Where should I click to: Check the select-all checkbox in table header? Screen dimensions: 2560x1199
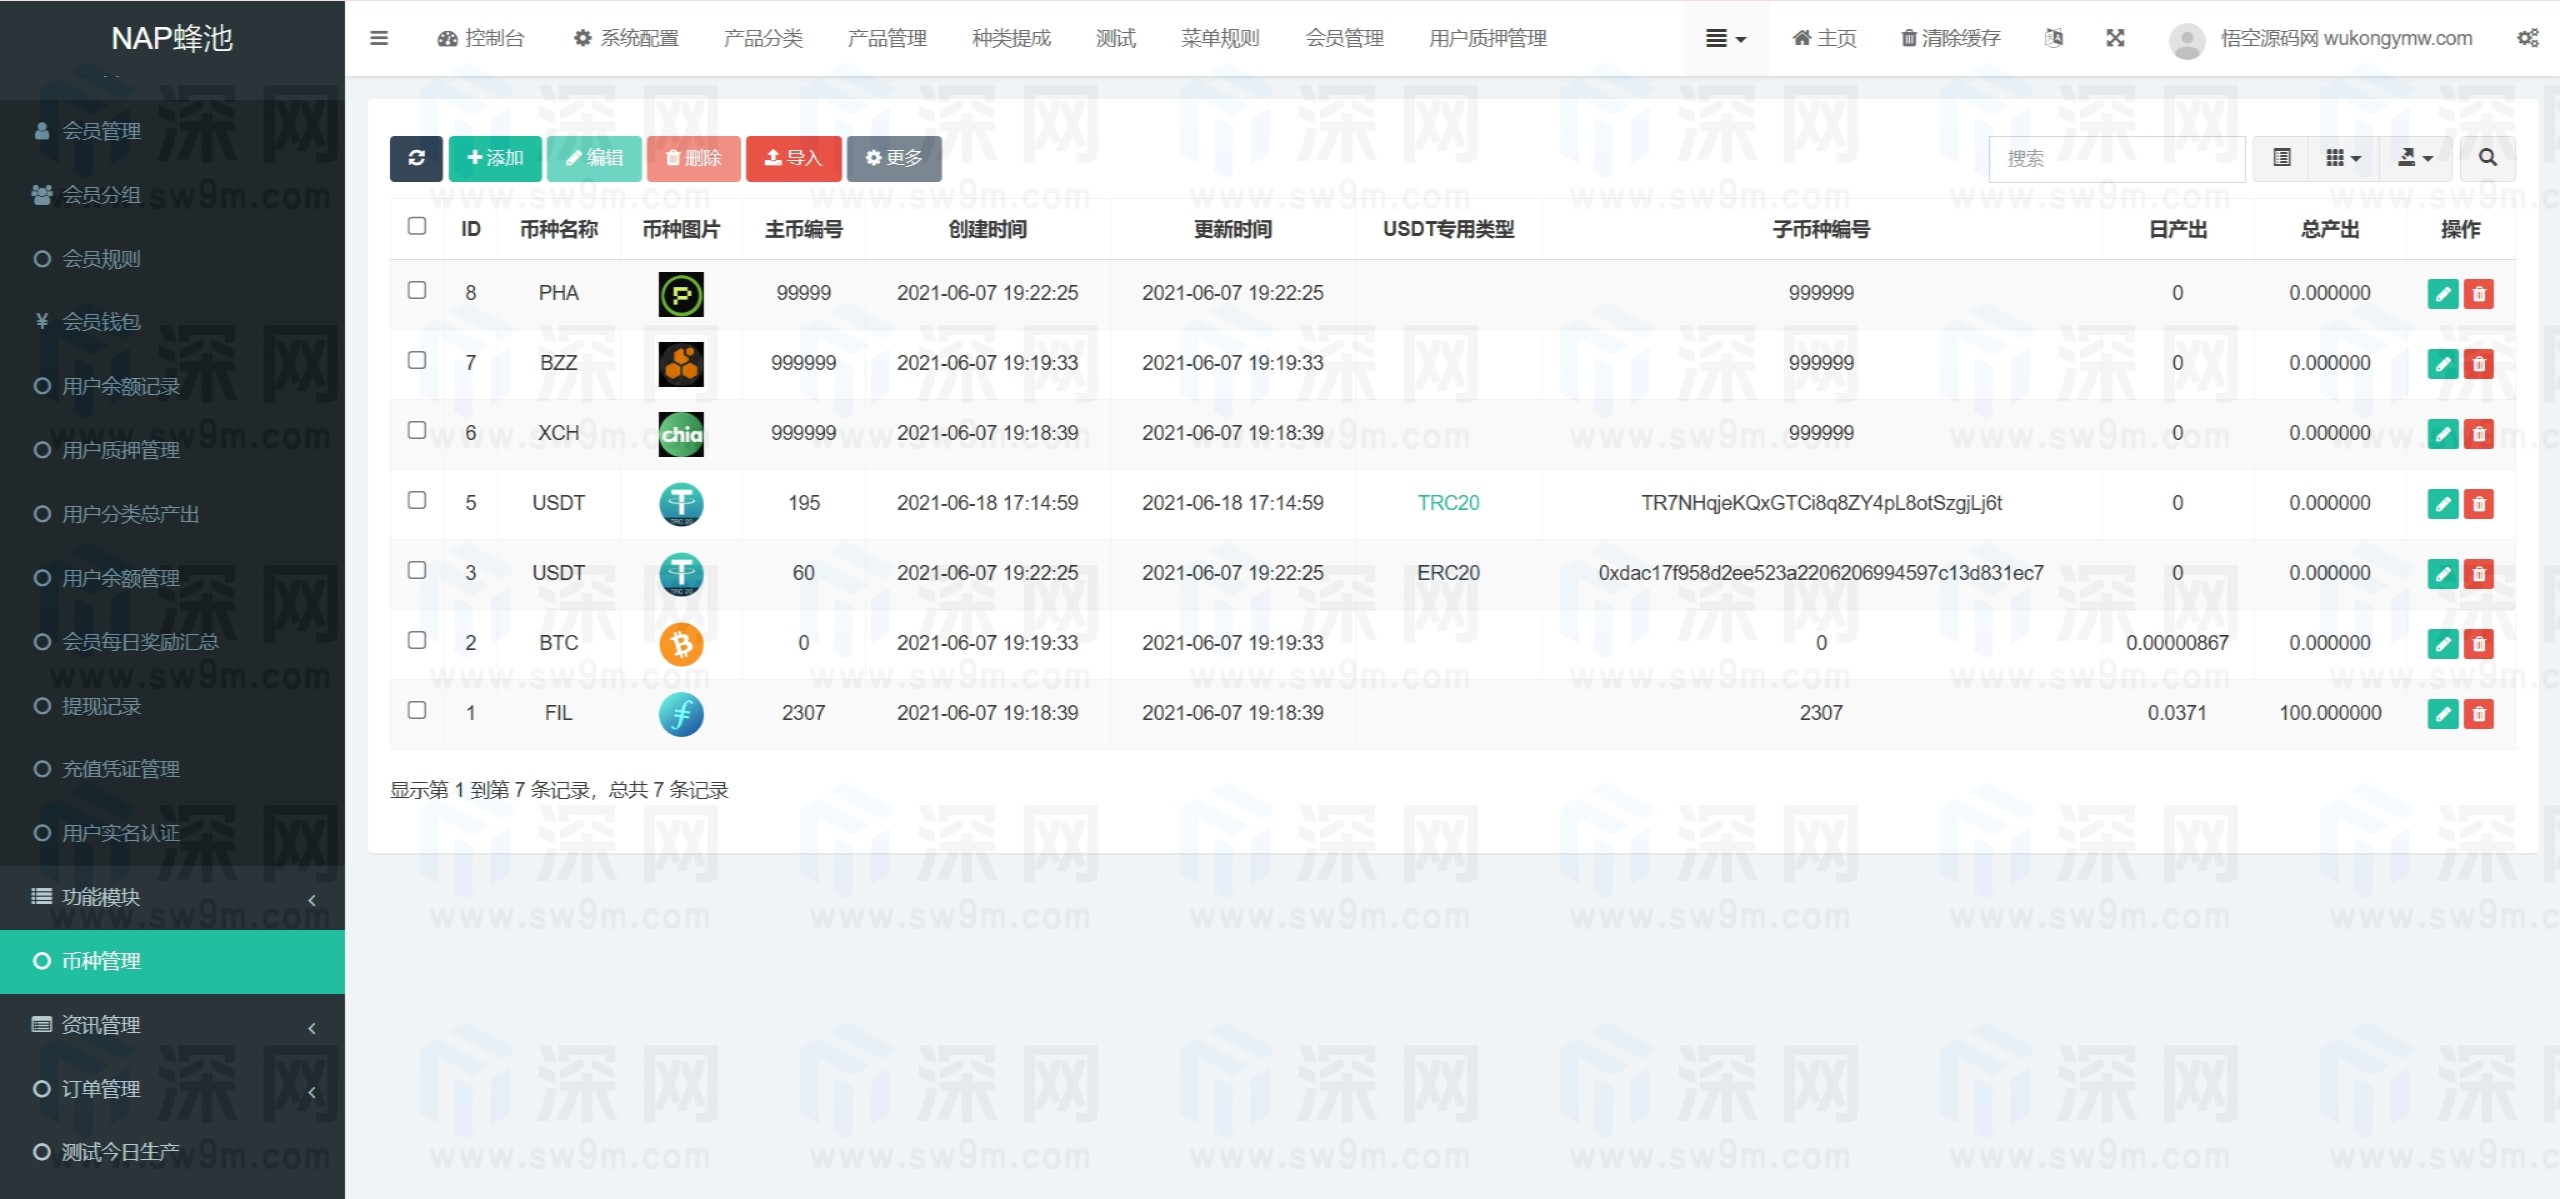pos(417,226)
